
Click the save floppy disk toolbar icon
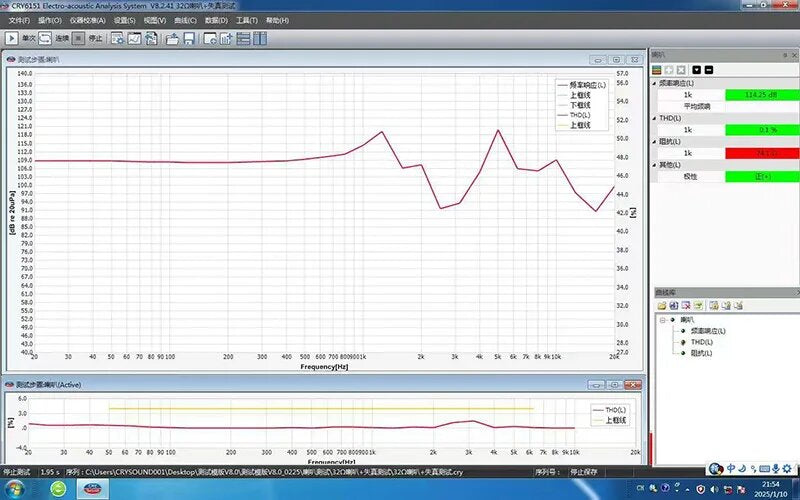click(188, 39)
